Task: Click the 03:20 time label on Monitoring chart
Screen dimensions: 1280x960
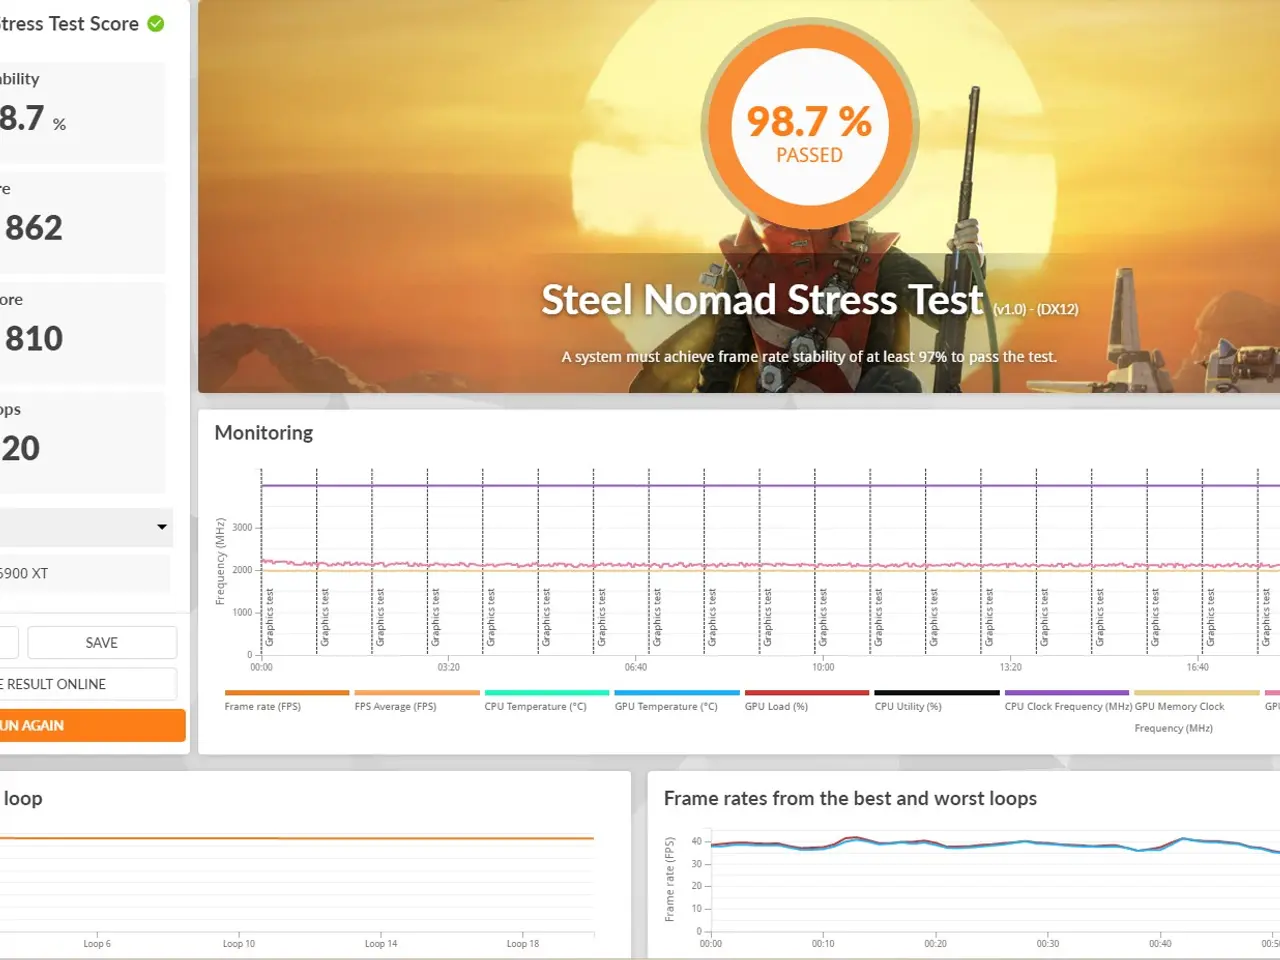Action: click(449, 667)
